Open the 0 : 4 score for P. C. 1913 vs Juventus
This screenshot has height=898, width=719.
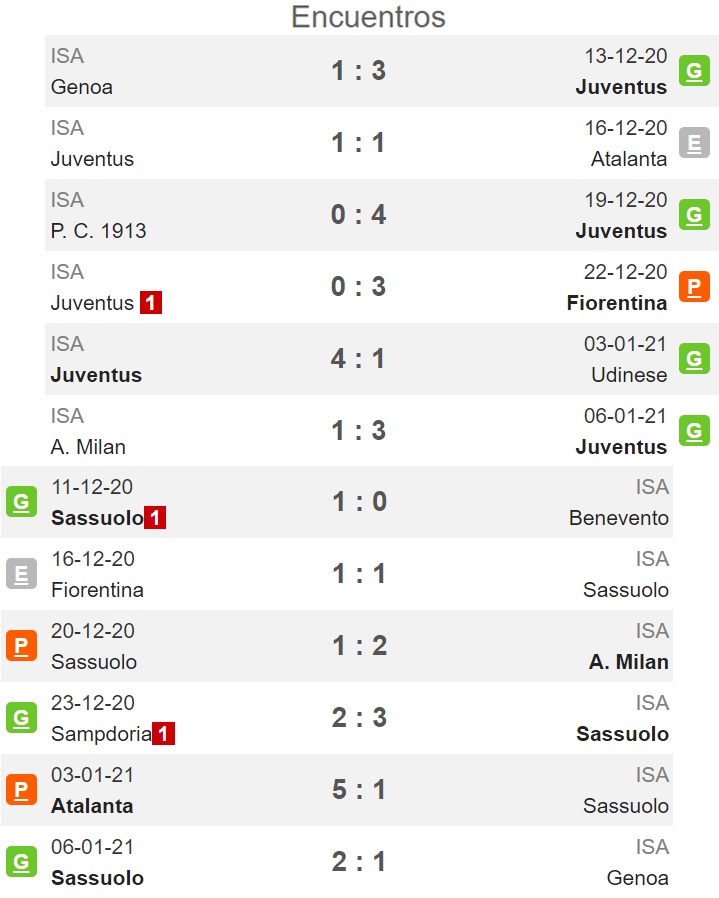pyautogui.click(x=359, y=215)
